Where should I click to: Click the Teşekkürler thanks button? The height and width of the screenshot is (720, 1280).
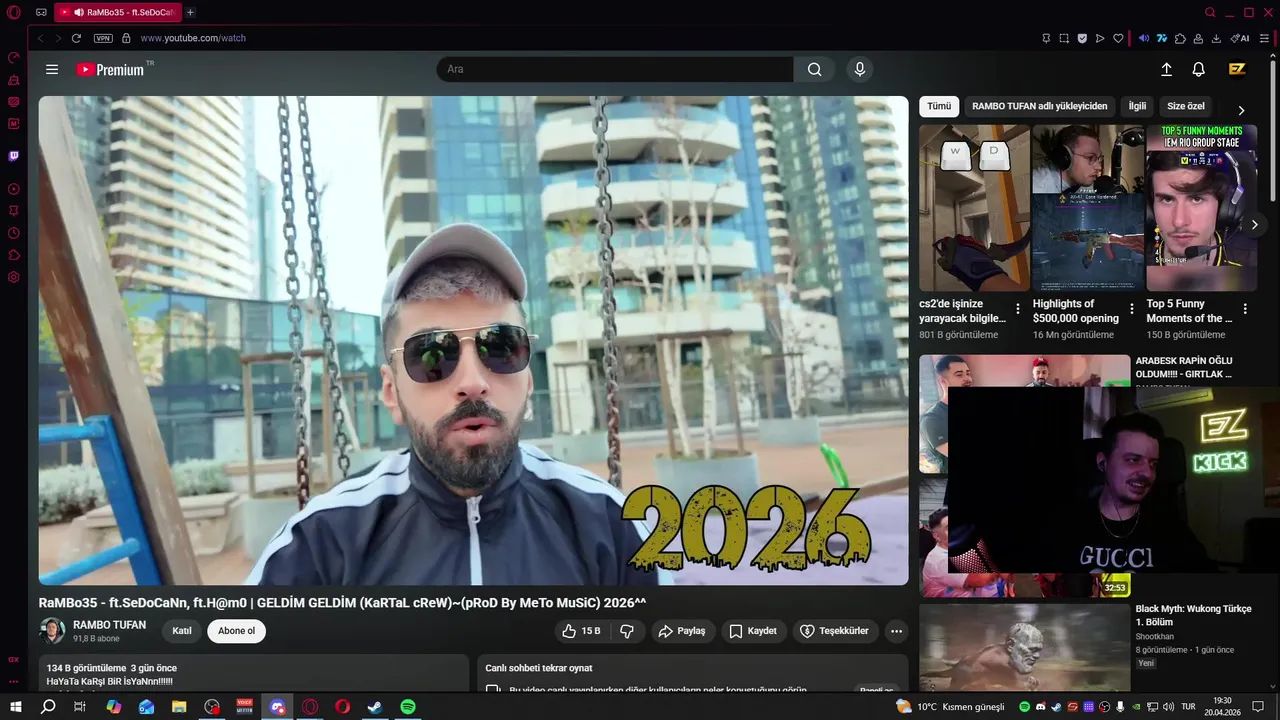click(835, 631)
